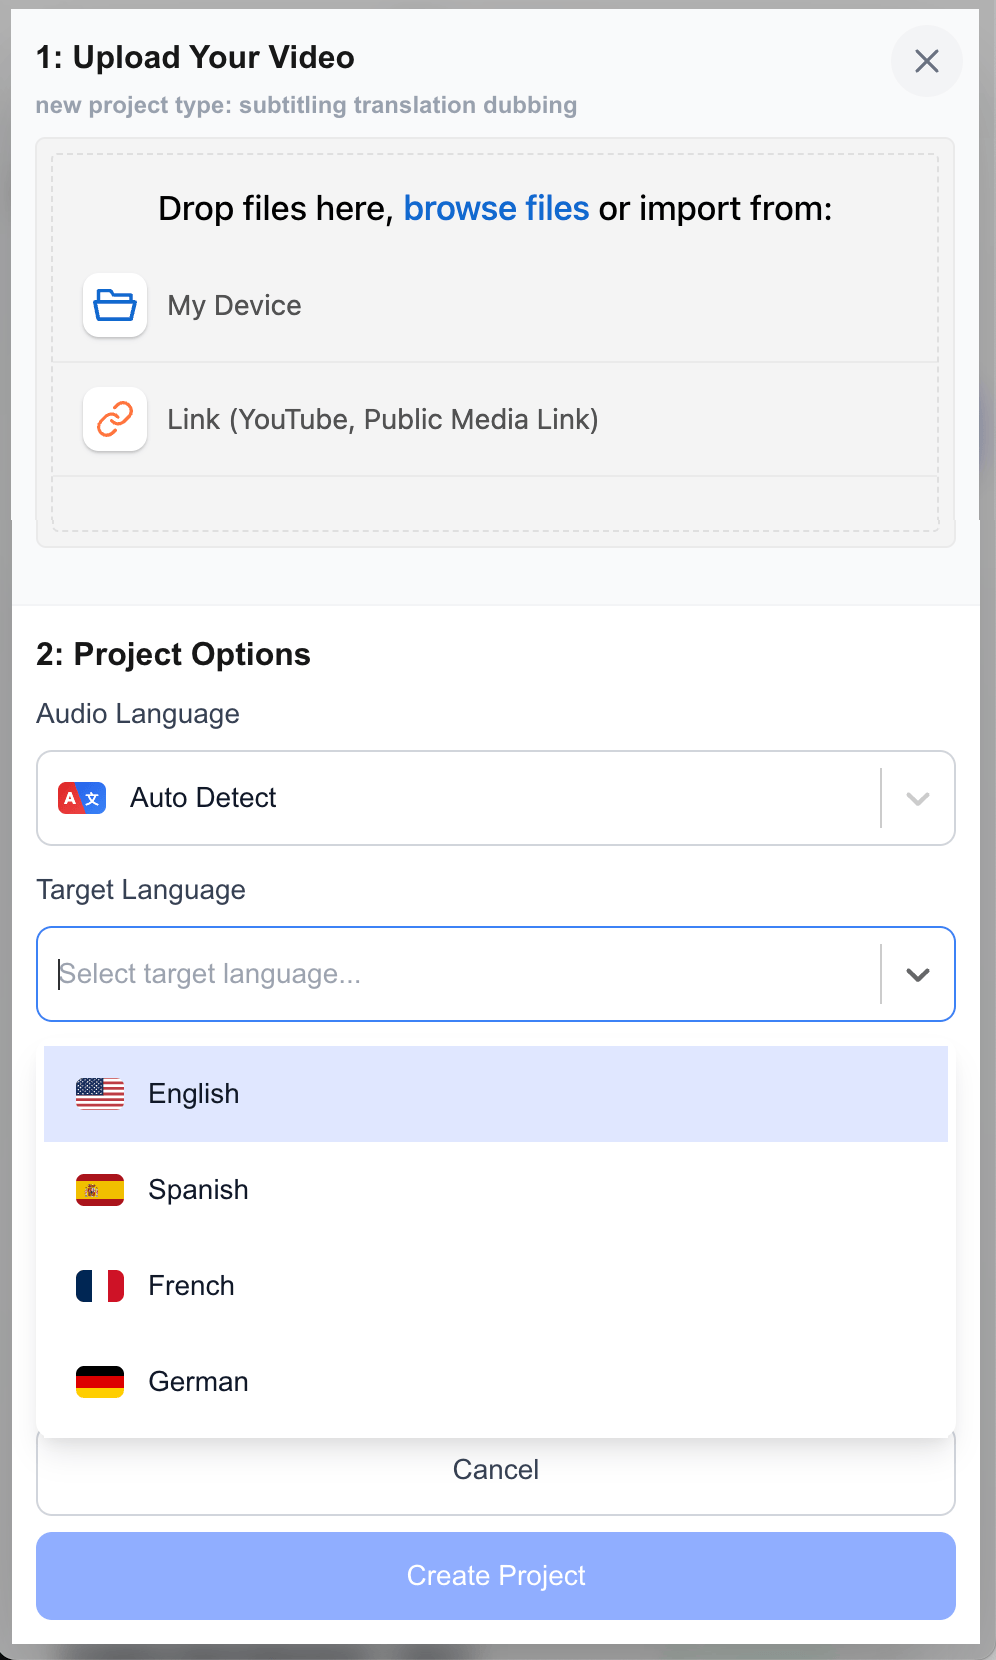Open the Target Language dropdown chevron
The width and height of the screenshot is (996, 1660).
(x=917, y=973)
